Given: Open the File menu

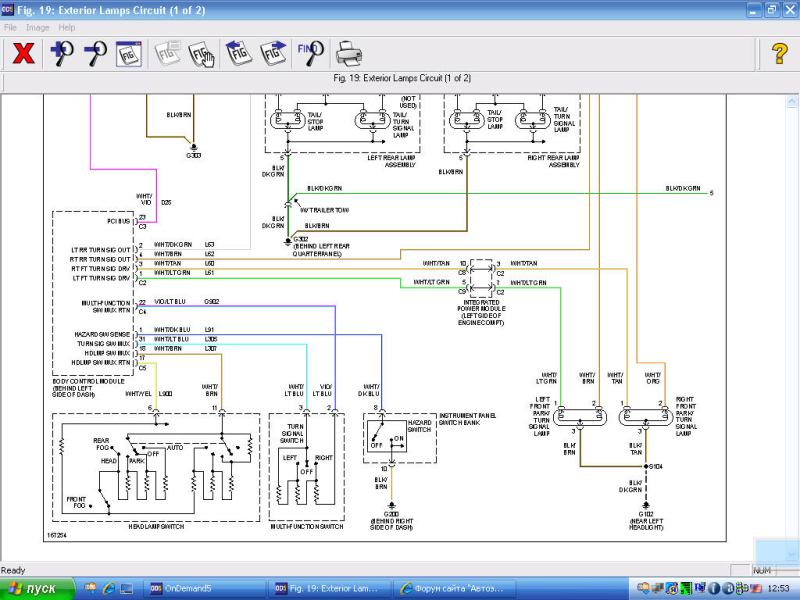Looking at the screenshot, I should pyautogui.click(x=10, y=28).
